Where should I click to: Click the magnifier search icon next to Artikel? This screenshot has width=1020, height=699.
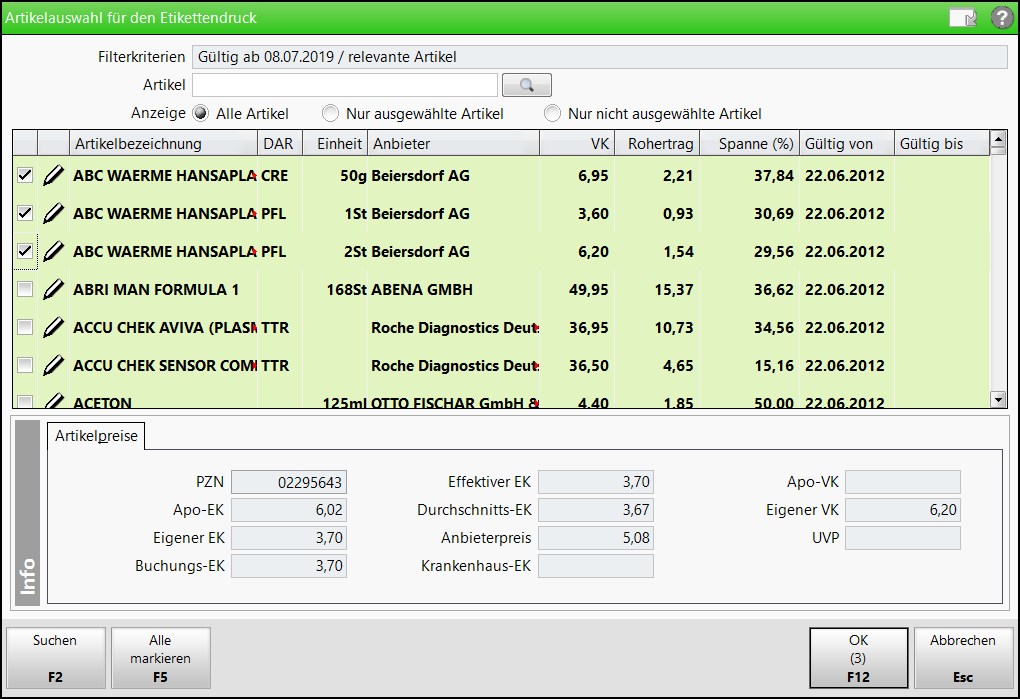tap(526, 85)
